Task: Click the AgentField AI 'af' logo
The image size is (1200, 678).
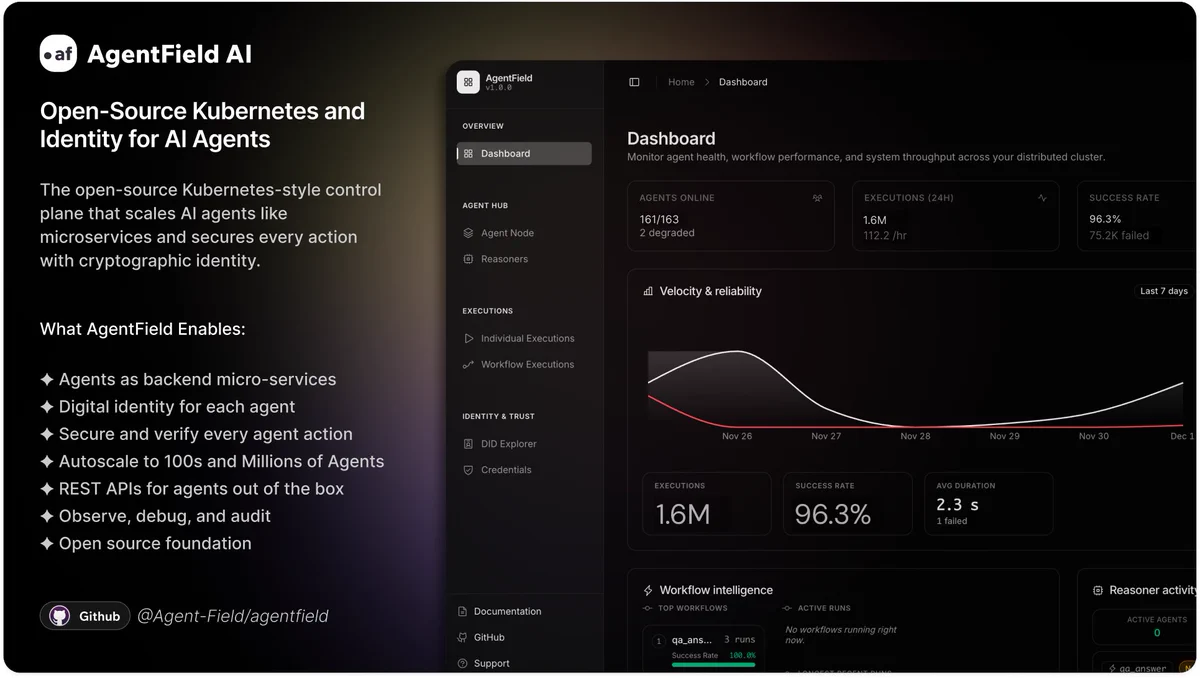Action: click(x=58, y=54)
